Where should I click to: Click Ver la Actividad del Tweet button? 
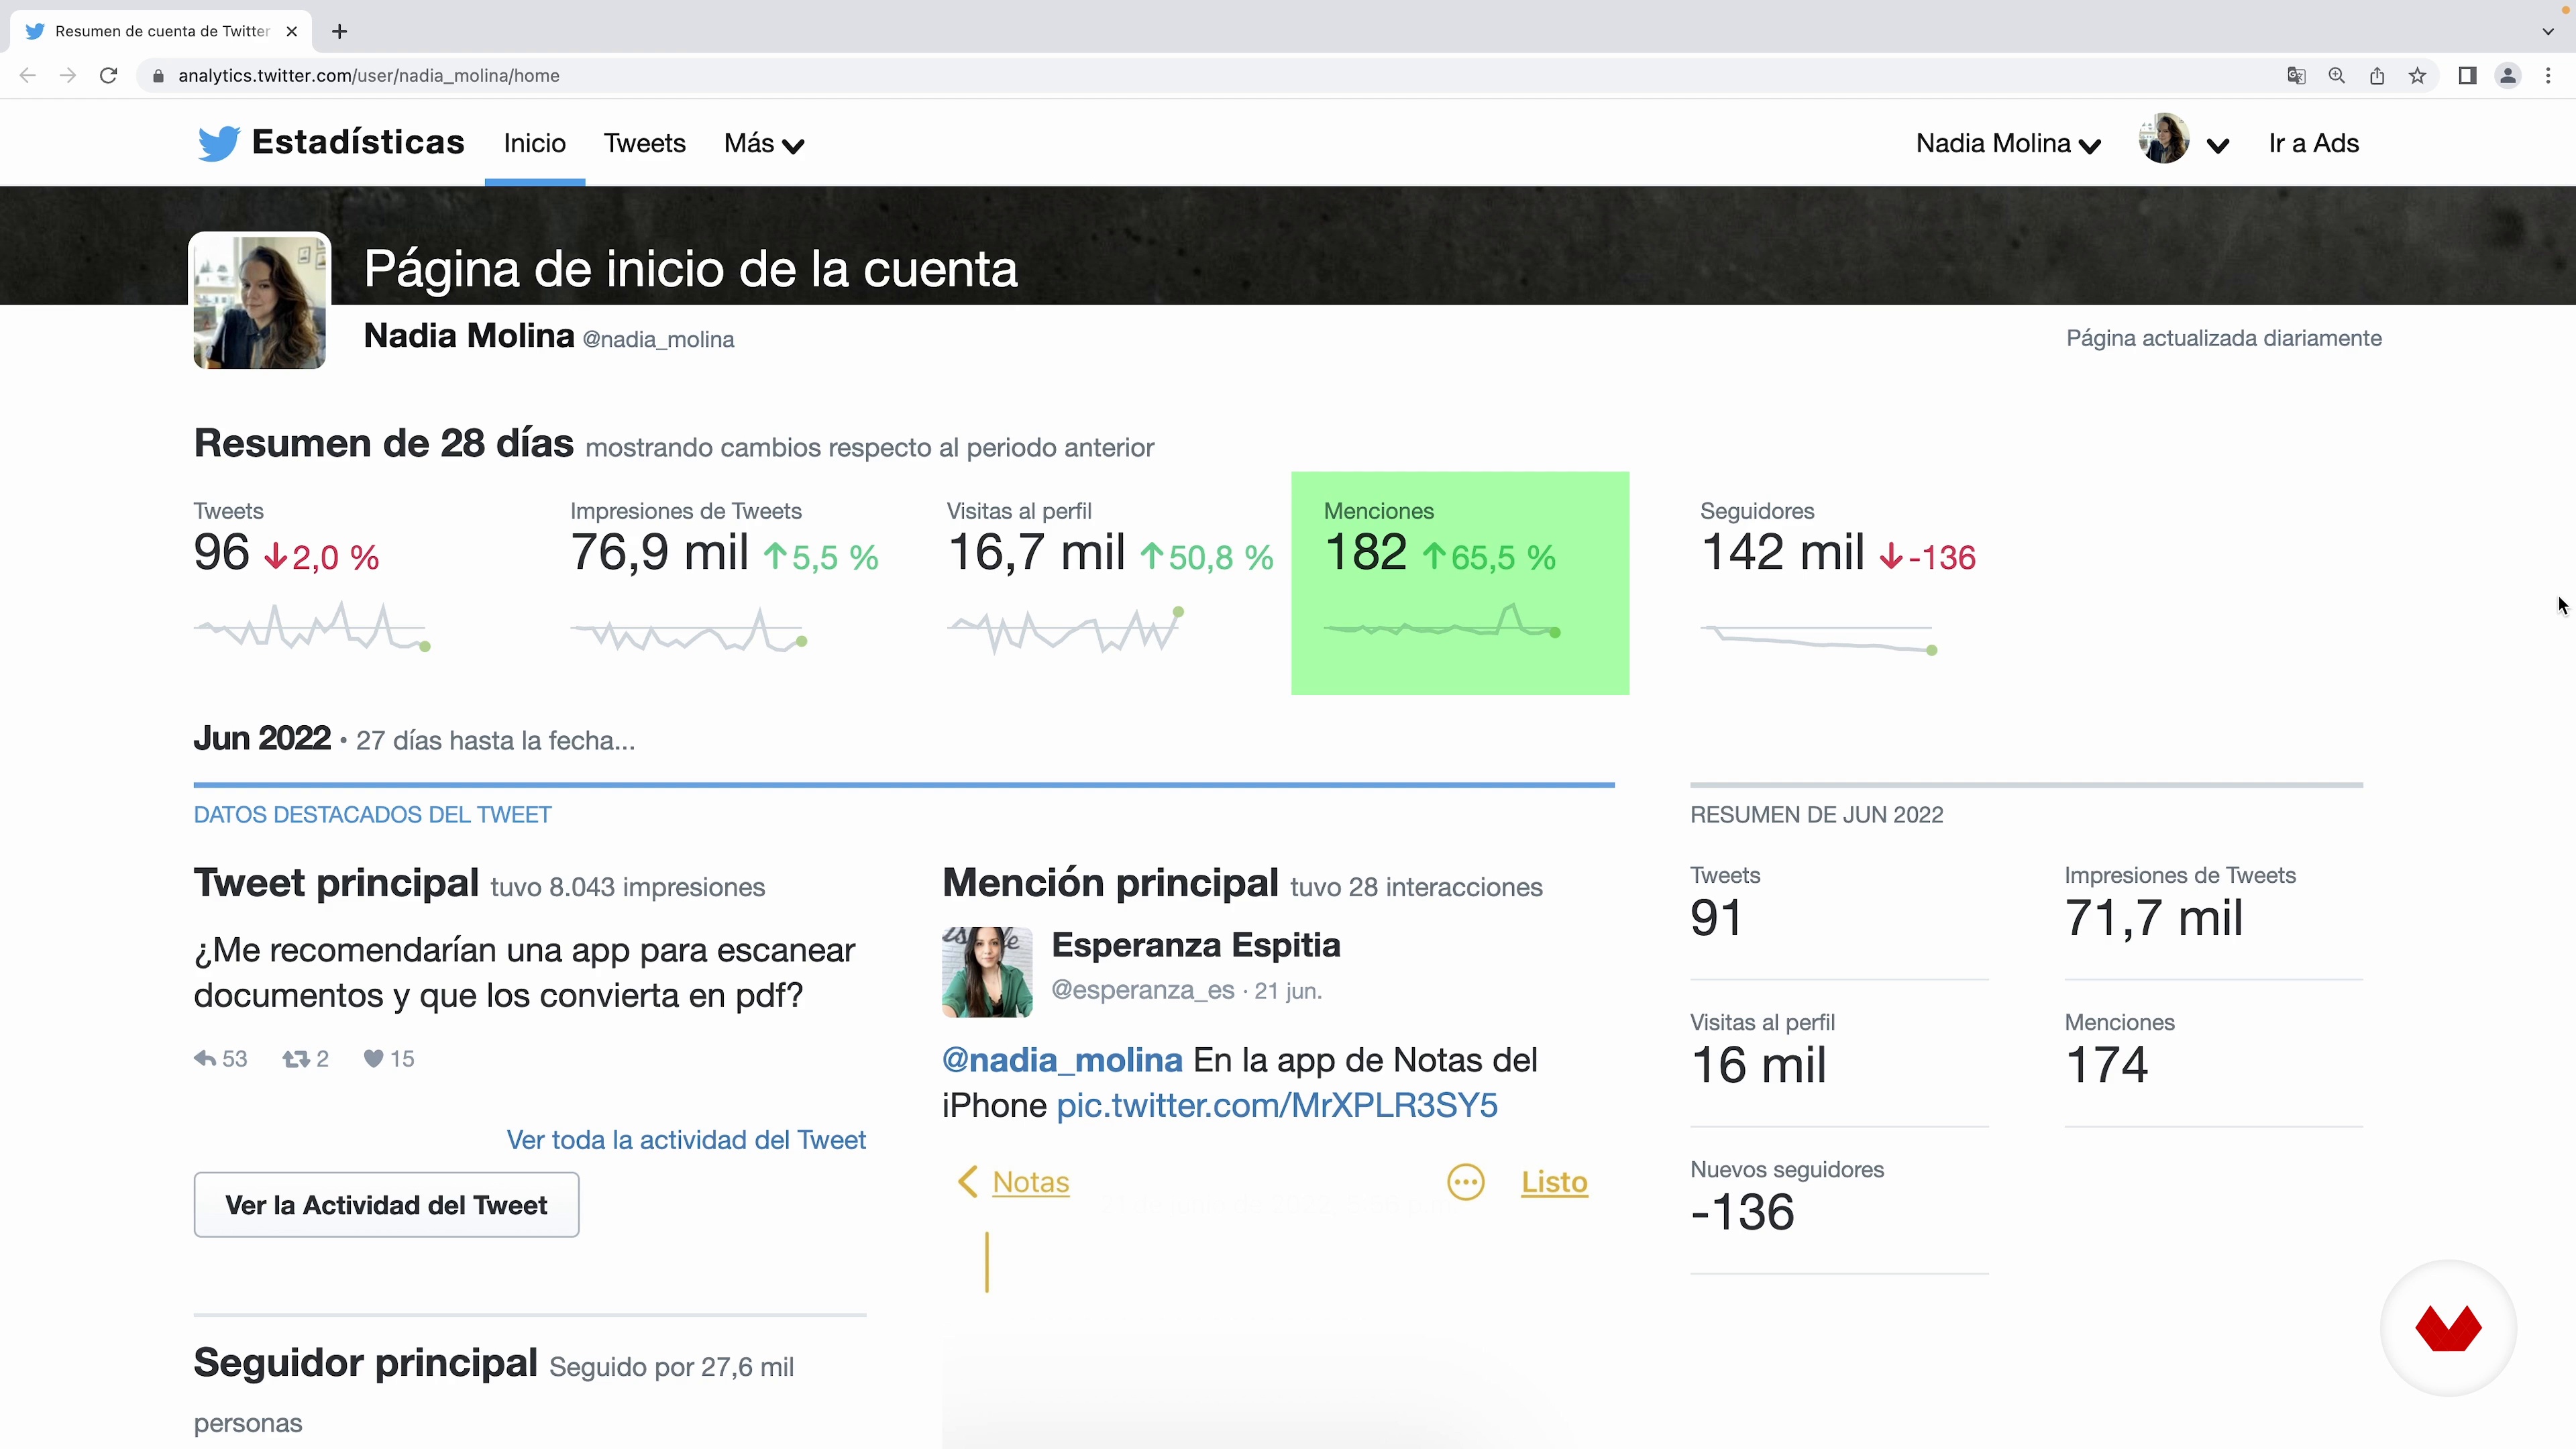pyautogui.click(x=386, y=1205)
